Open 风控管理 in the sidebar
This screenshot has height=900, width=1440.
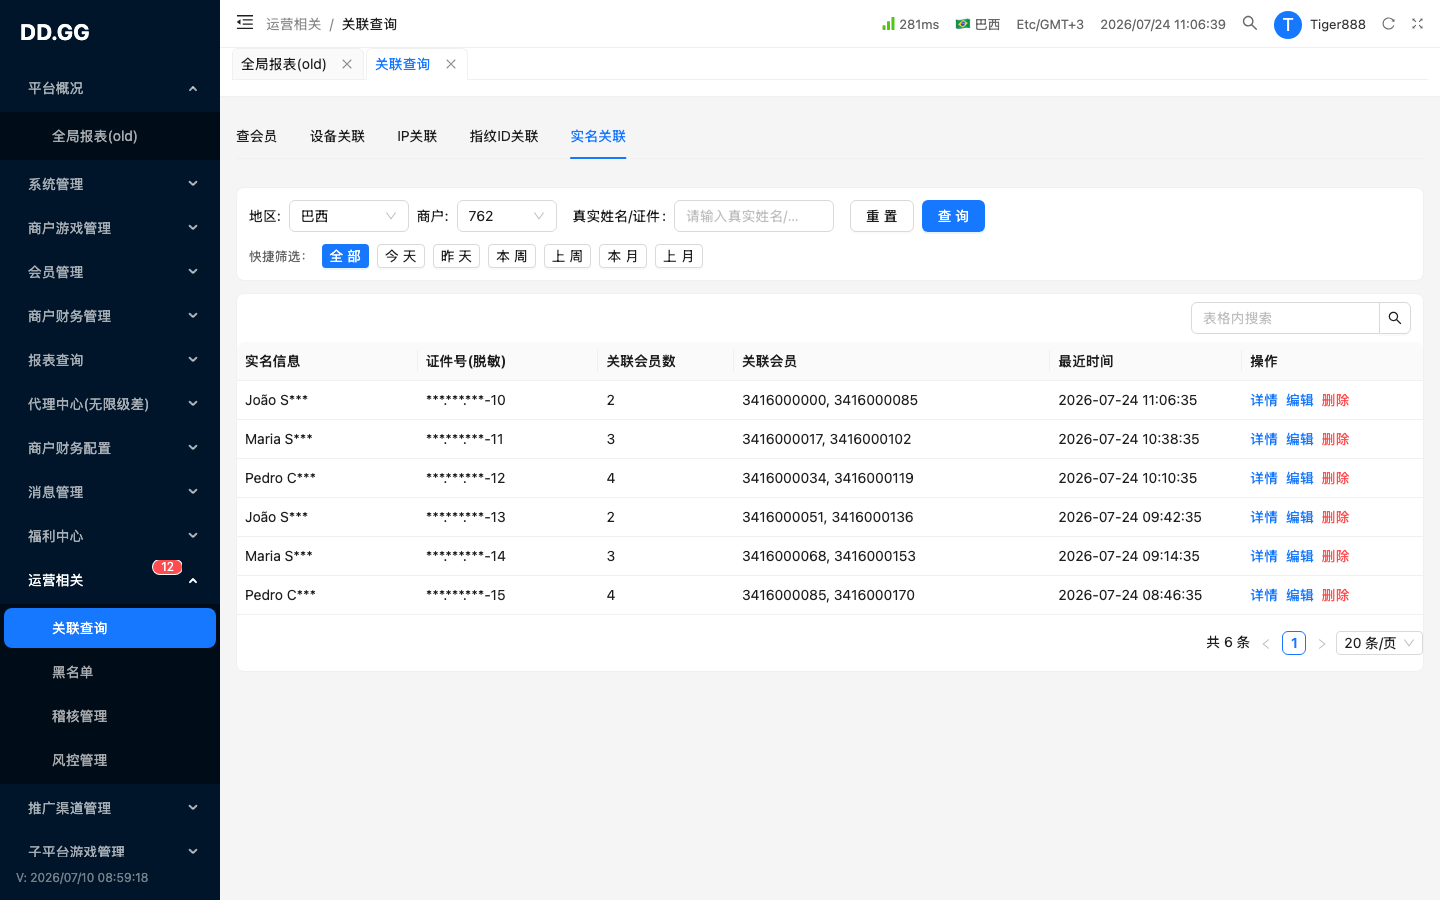[x=110, y=760]
